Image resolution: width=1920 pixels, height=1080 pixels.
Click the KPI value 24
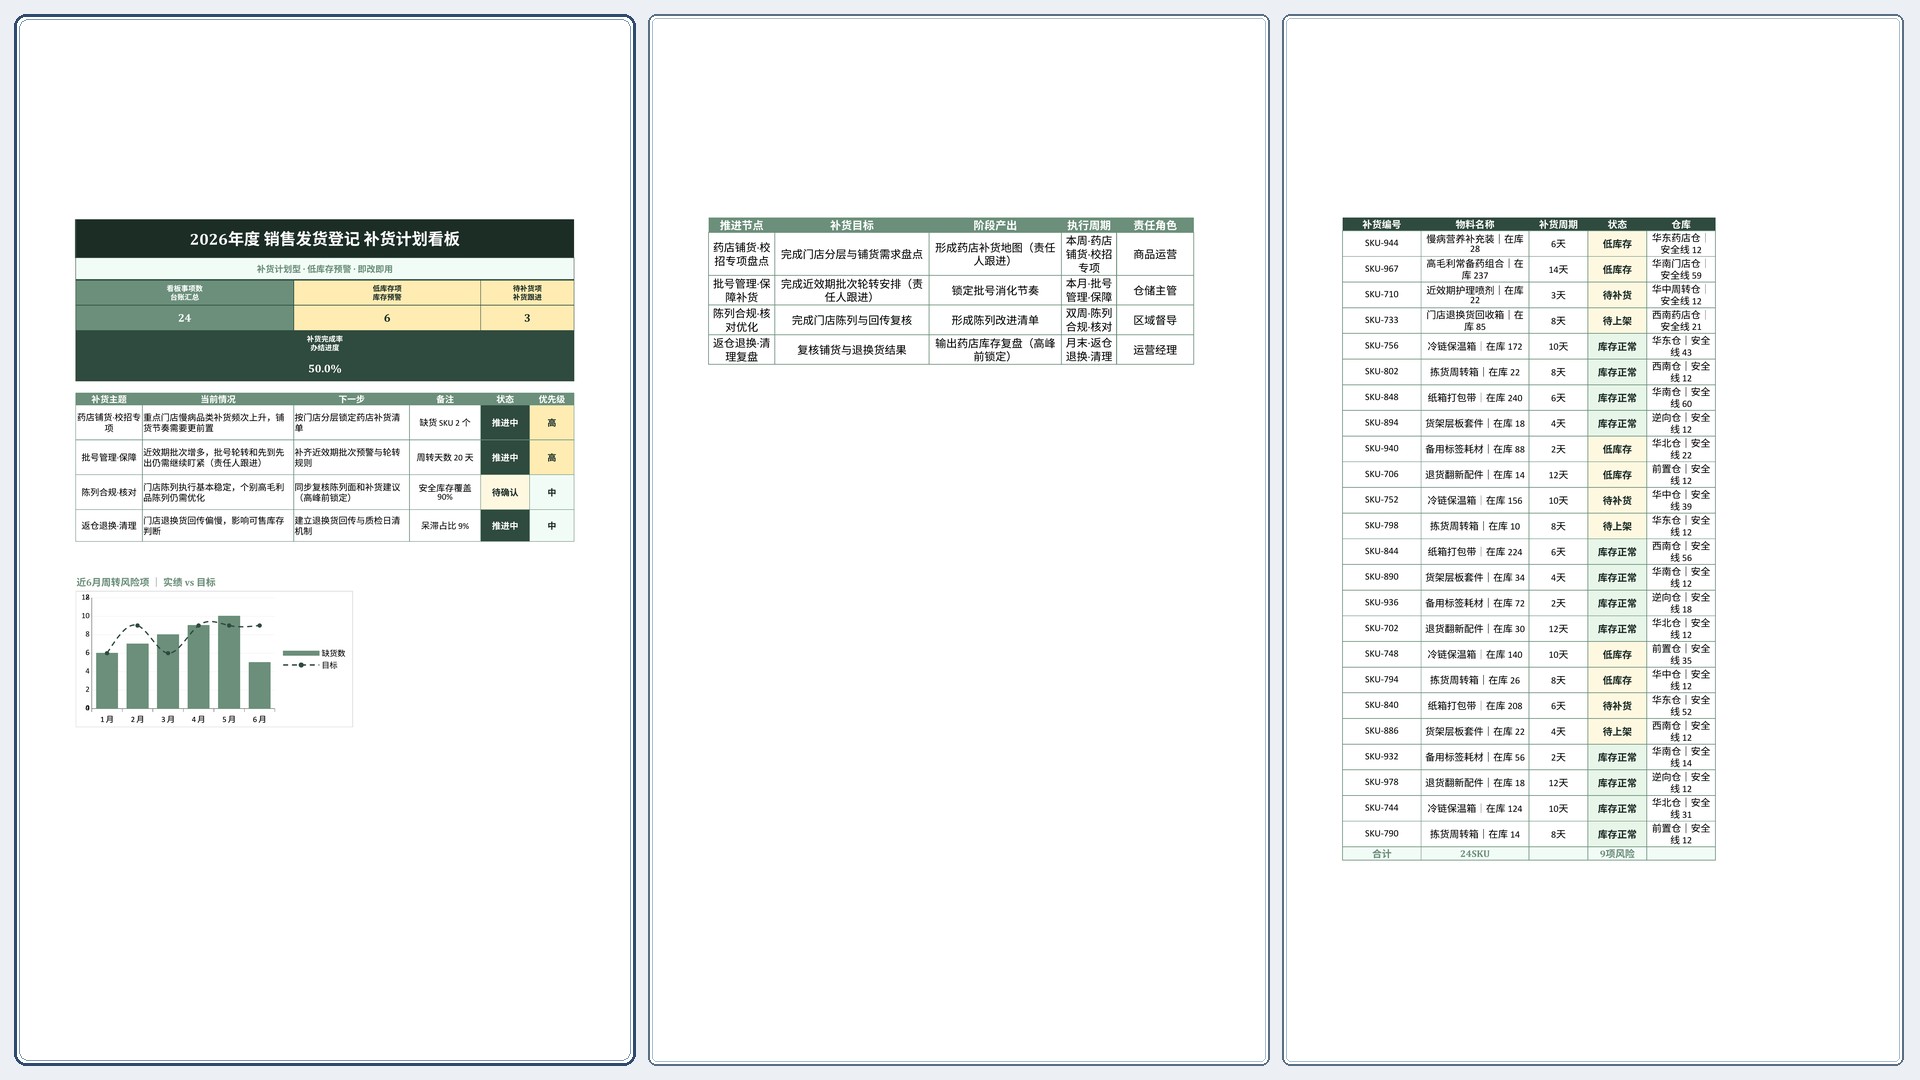[x=184, y=318]
